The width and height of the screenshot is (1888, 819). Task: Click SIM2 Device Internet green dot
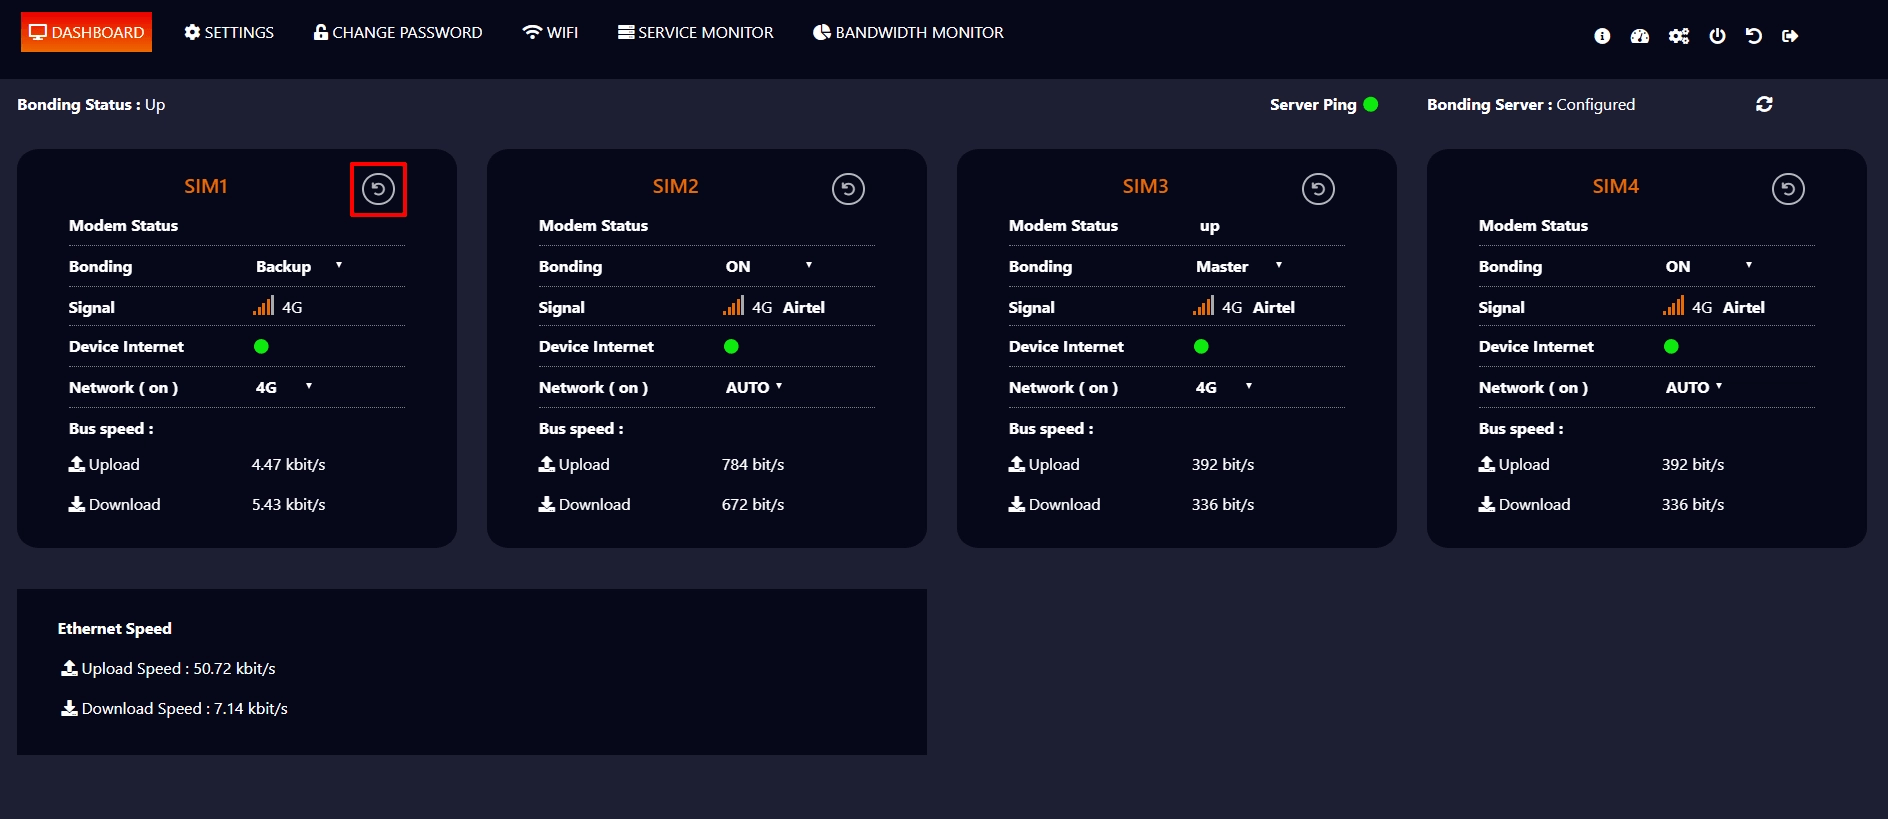pyautogui.click(x=731, y=346)
